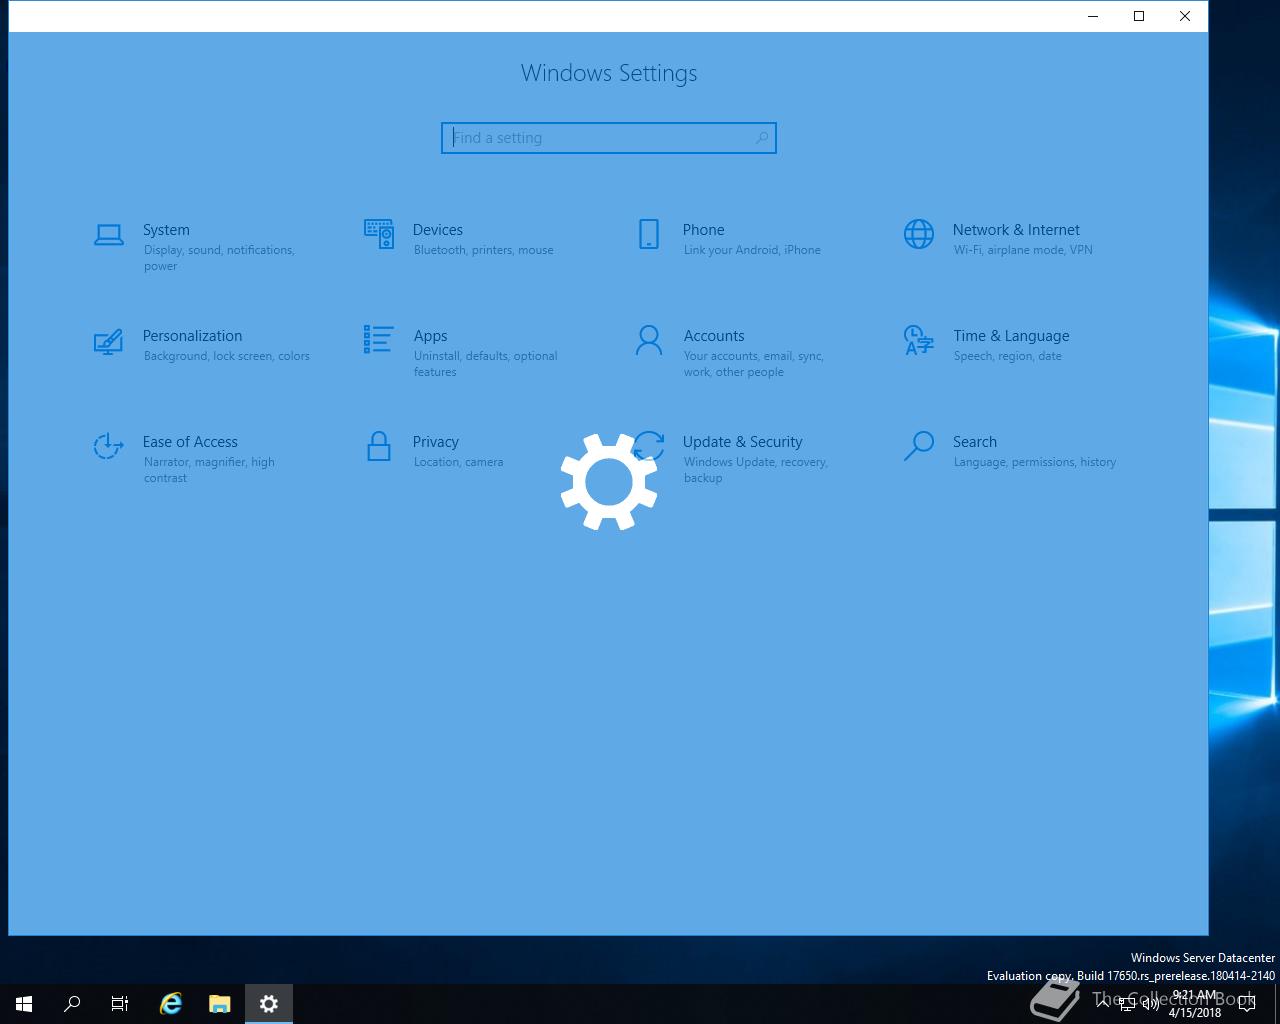Open the System laptop icon
Screen dimensions: 1280x1024
[x=109, y=235]
